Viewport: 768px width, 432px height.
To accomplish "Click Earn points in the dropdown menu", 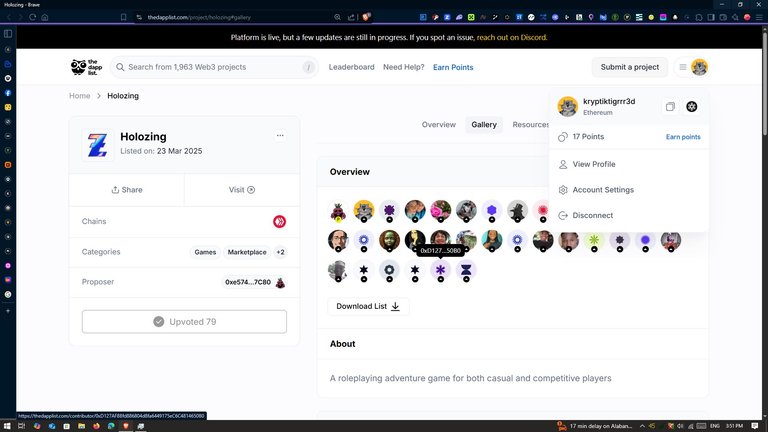I will [x=683, y=137].
